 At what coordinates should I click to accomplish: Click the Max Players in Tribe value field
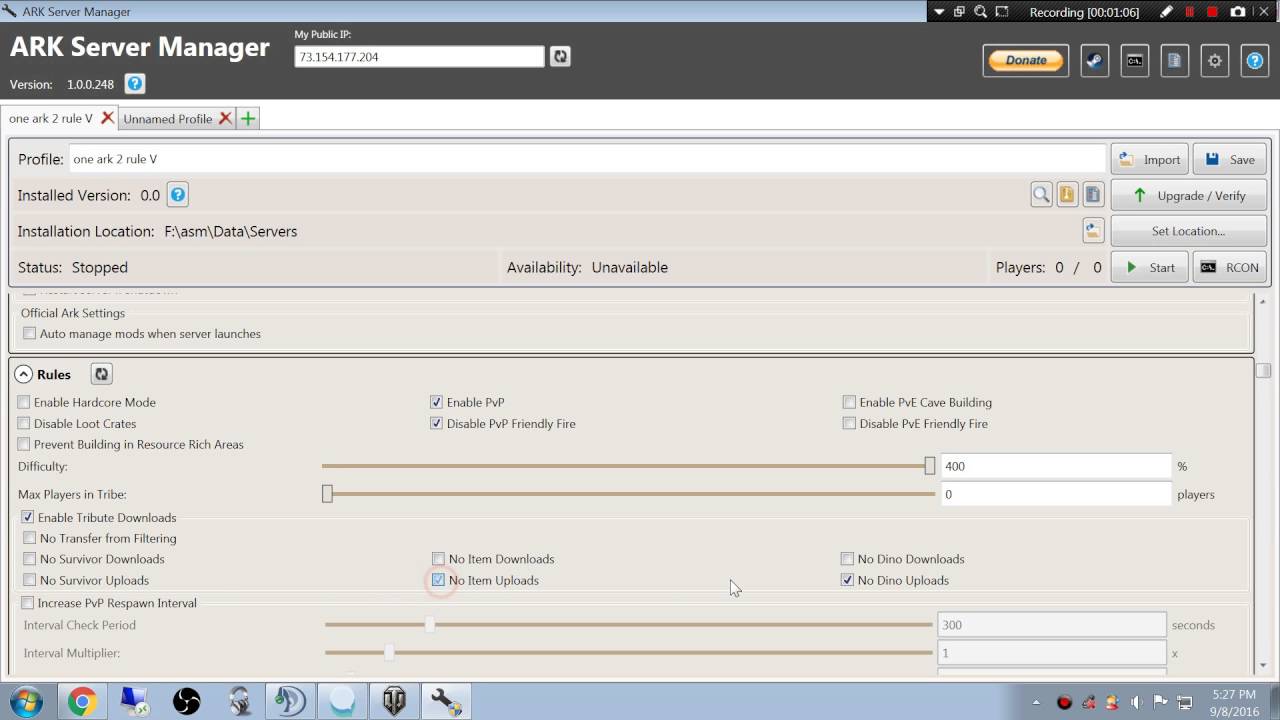[x=1055, y=494]
